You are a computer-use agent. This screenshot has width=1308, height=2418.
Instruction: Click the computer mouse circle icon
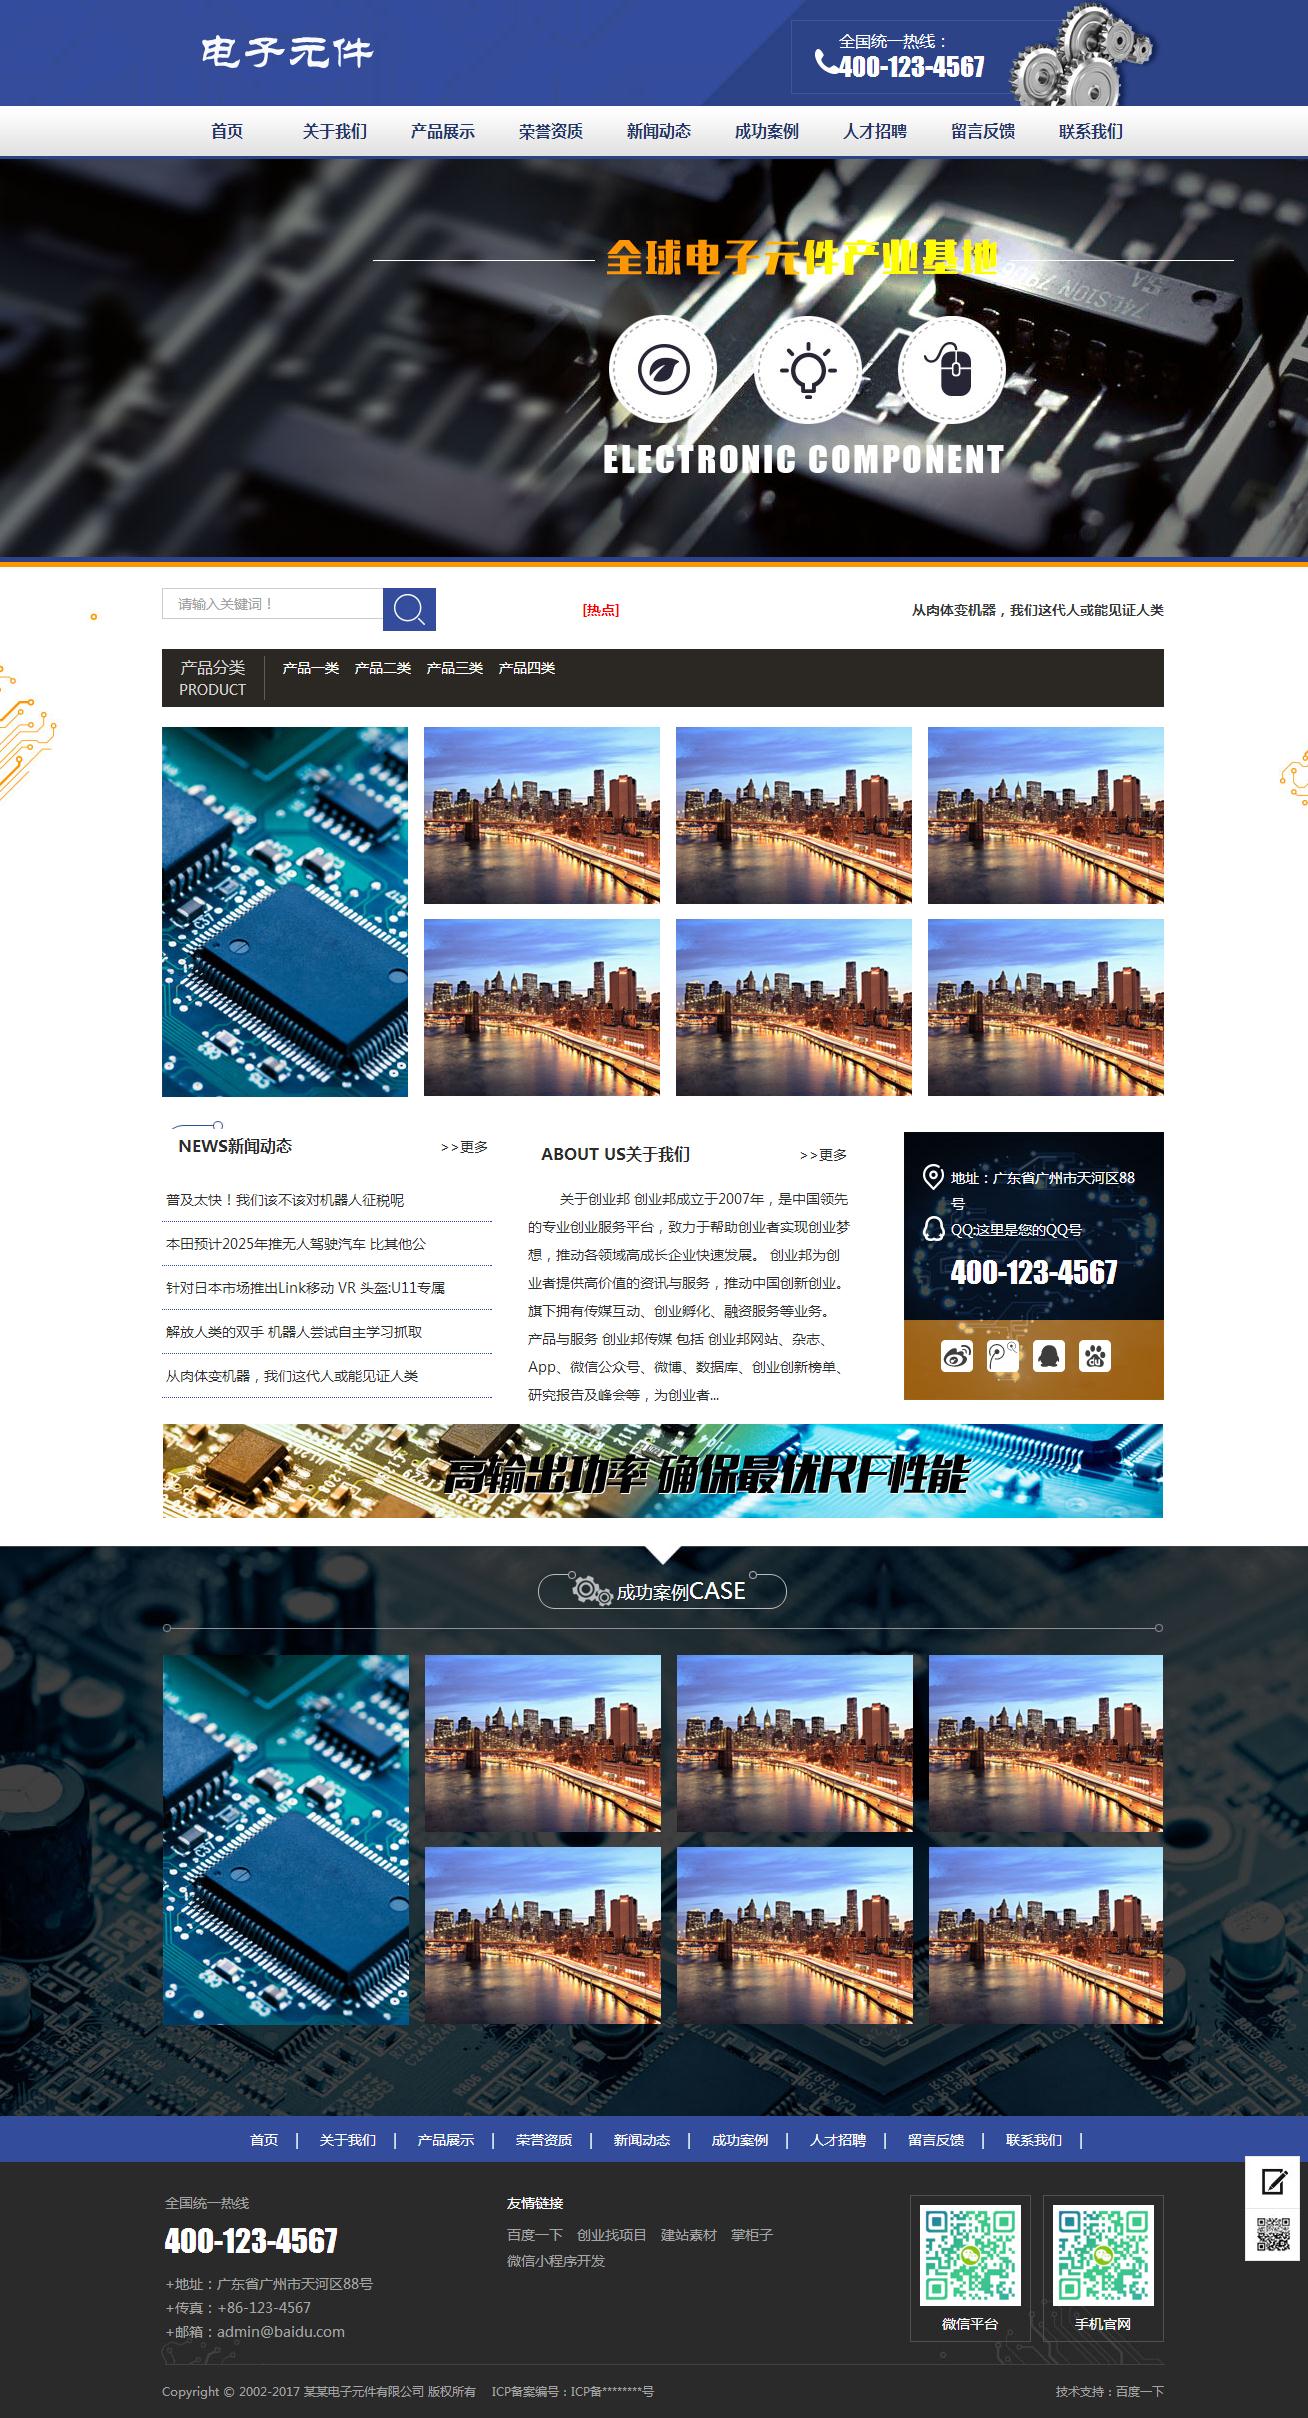[x=952, y=369]
